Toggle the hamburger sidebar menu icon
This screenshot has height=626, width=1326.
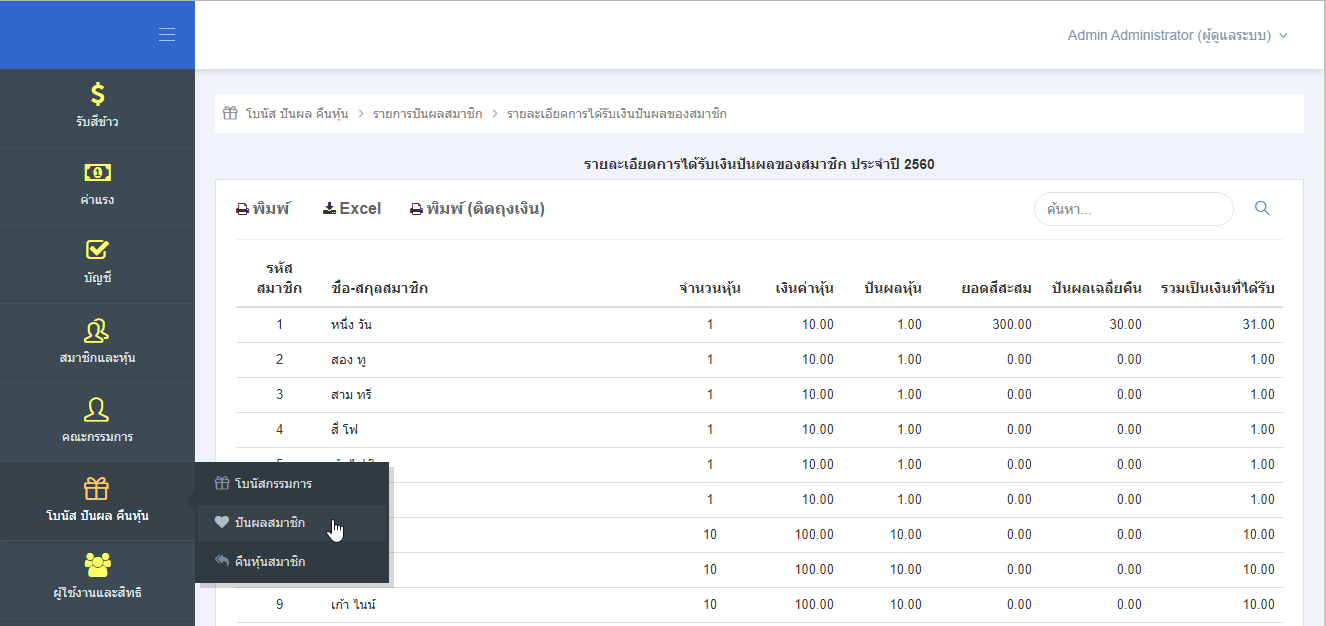pos(167,35)
